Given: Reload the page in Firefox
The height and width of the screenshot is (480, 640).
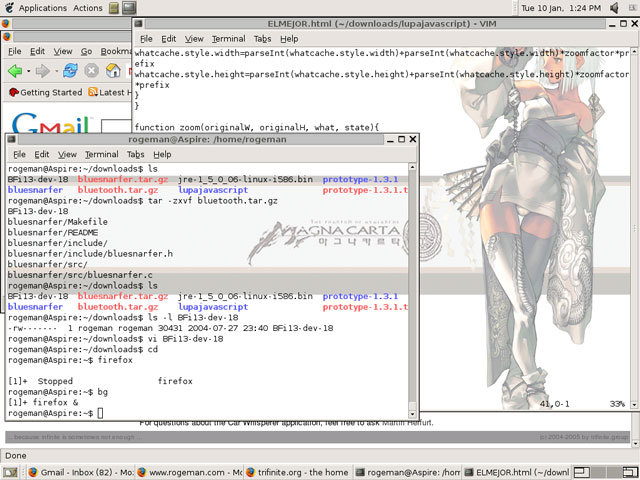Looking at the screenshot, I should [x=70, y=71].
